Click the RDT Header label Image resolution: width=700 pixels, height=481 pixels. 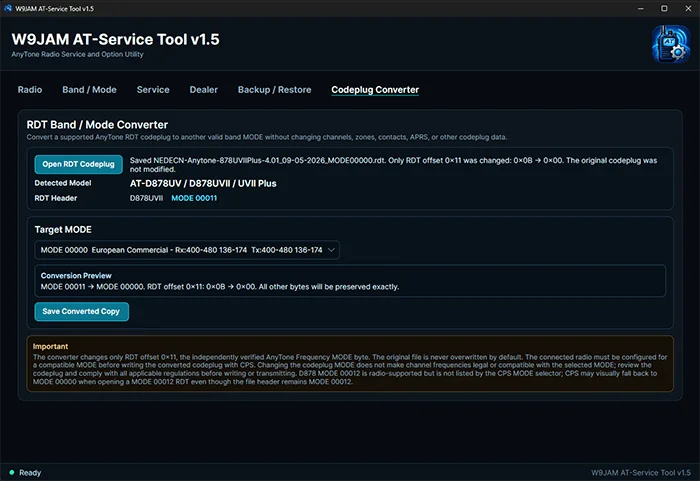click(56, 198)
